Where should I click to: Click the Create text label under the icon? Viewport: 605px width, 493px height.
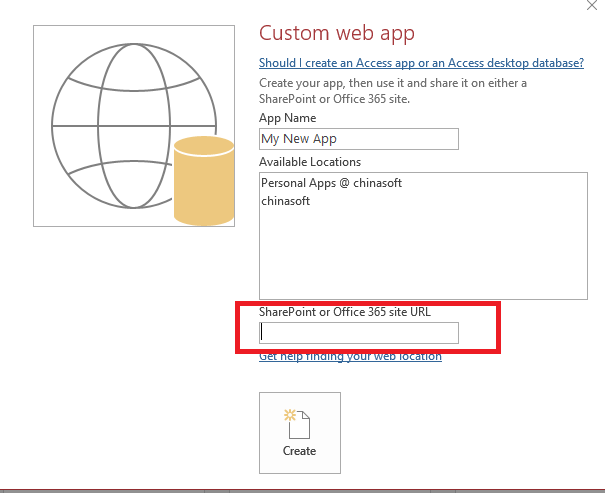[299, 451]
